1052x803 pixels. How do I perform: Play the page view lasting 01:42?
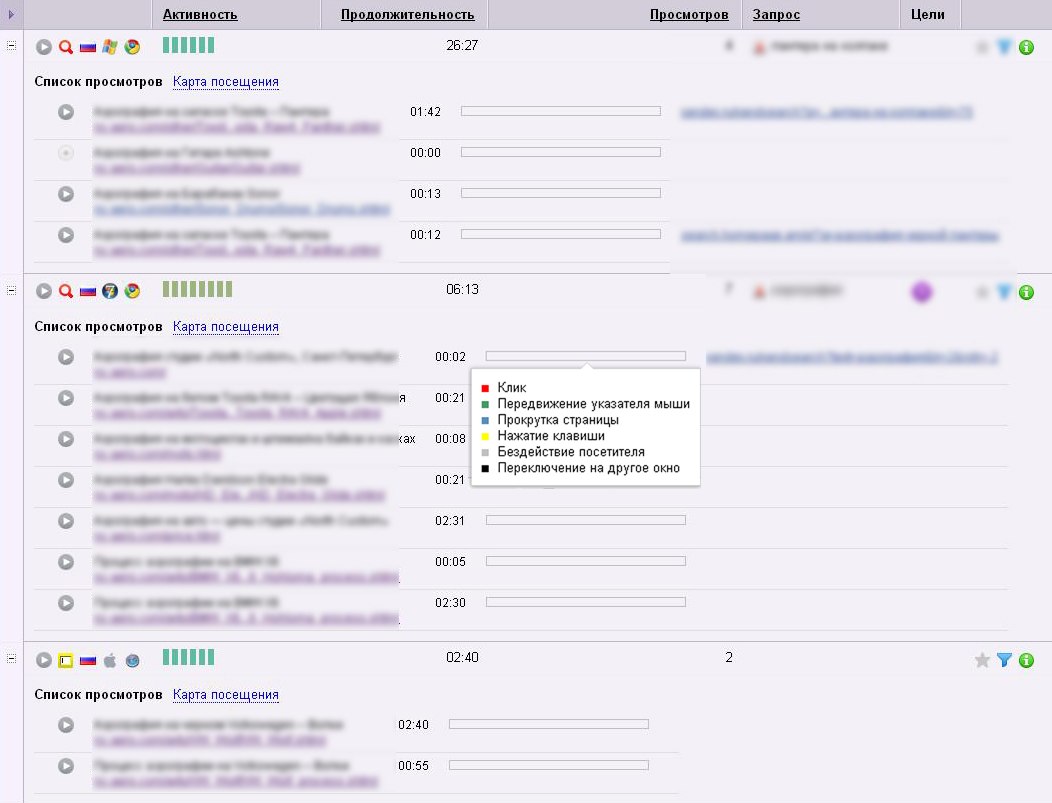[x=66, y=112]
